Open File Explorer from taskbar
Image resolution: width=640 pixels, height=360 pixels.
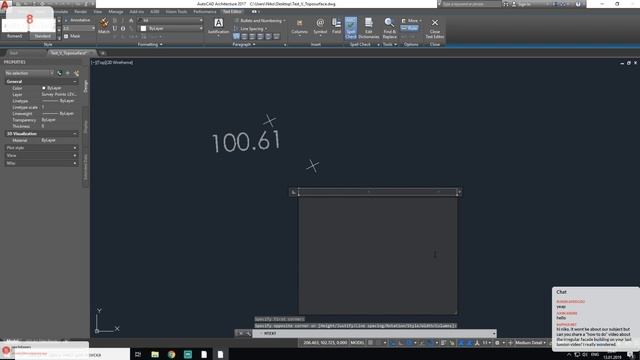click(155, 354)
